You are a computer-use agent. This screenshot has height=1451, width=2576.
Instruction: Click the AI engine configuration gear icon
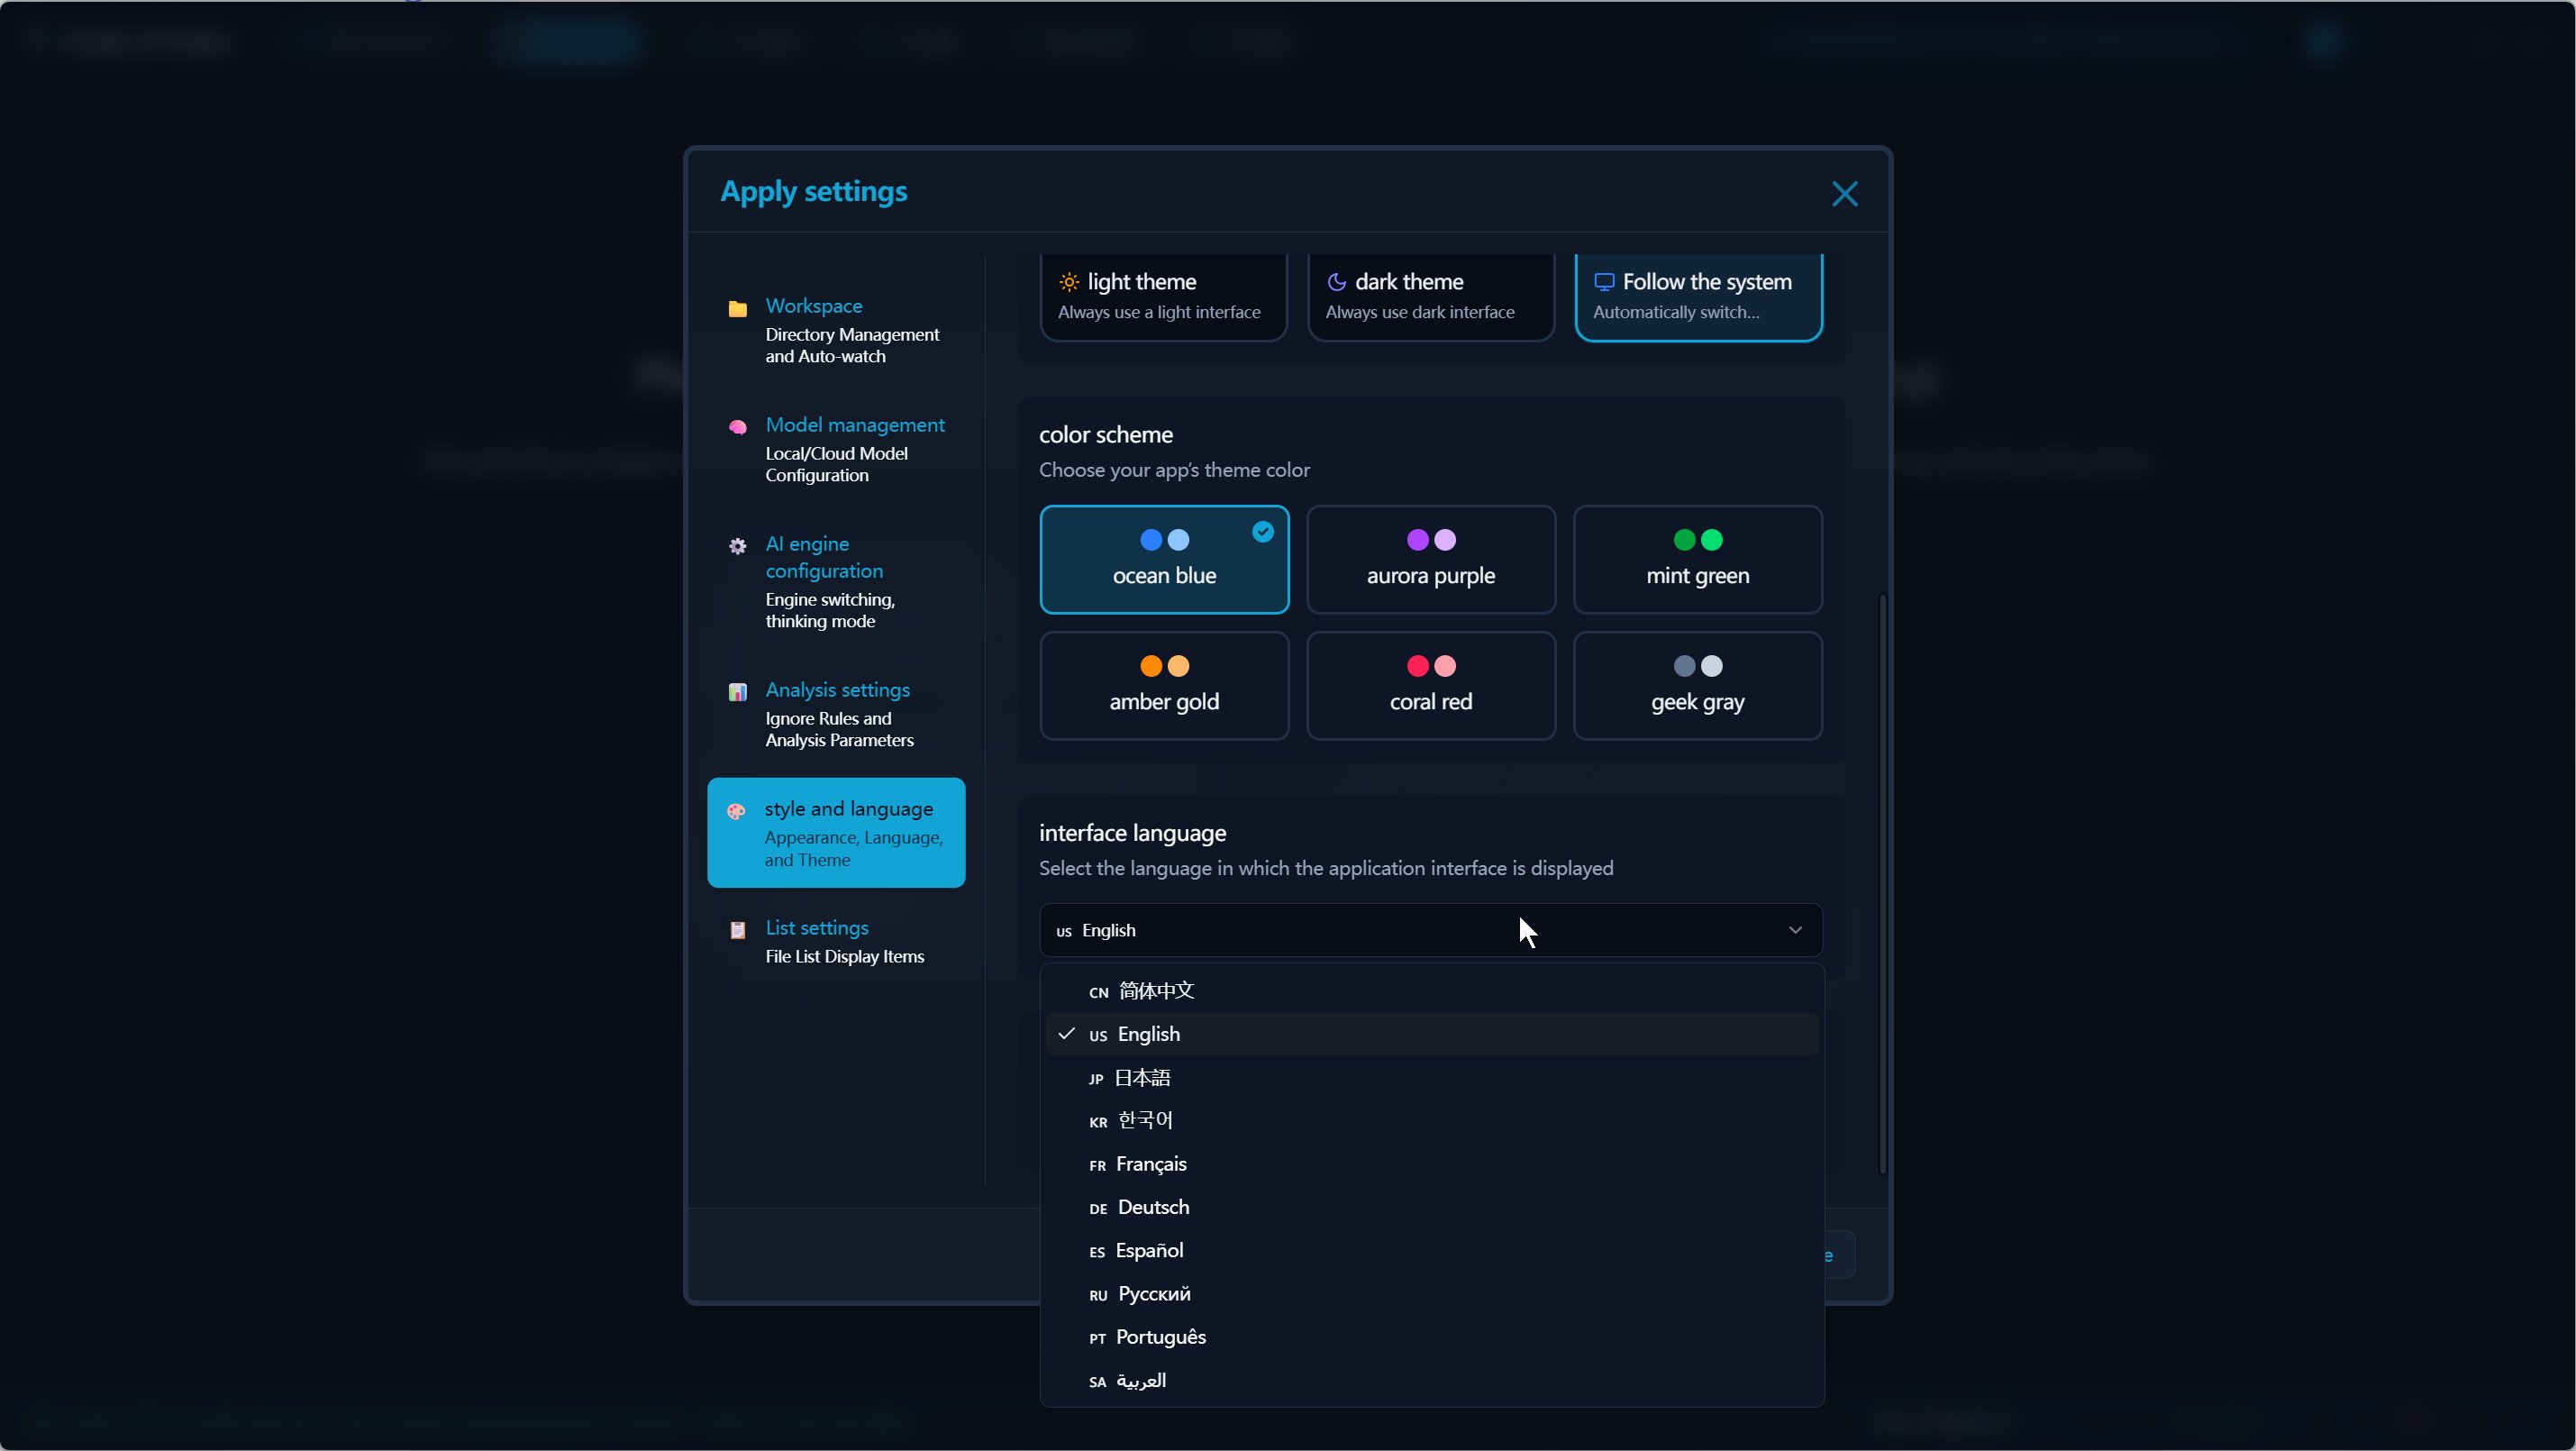point(738,546)
